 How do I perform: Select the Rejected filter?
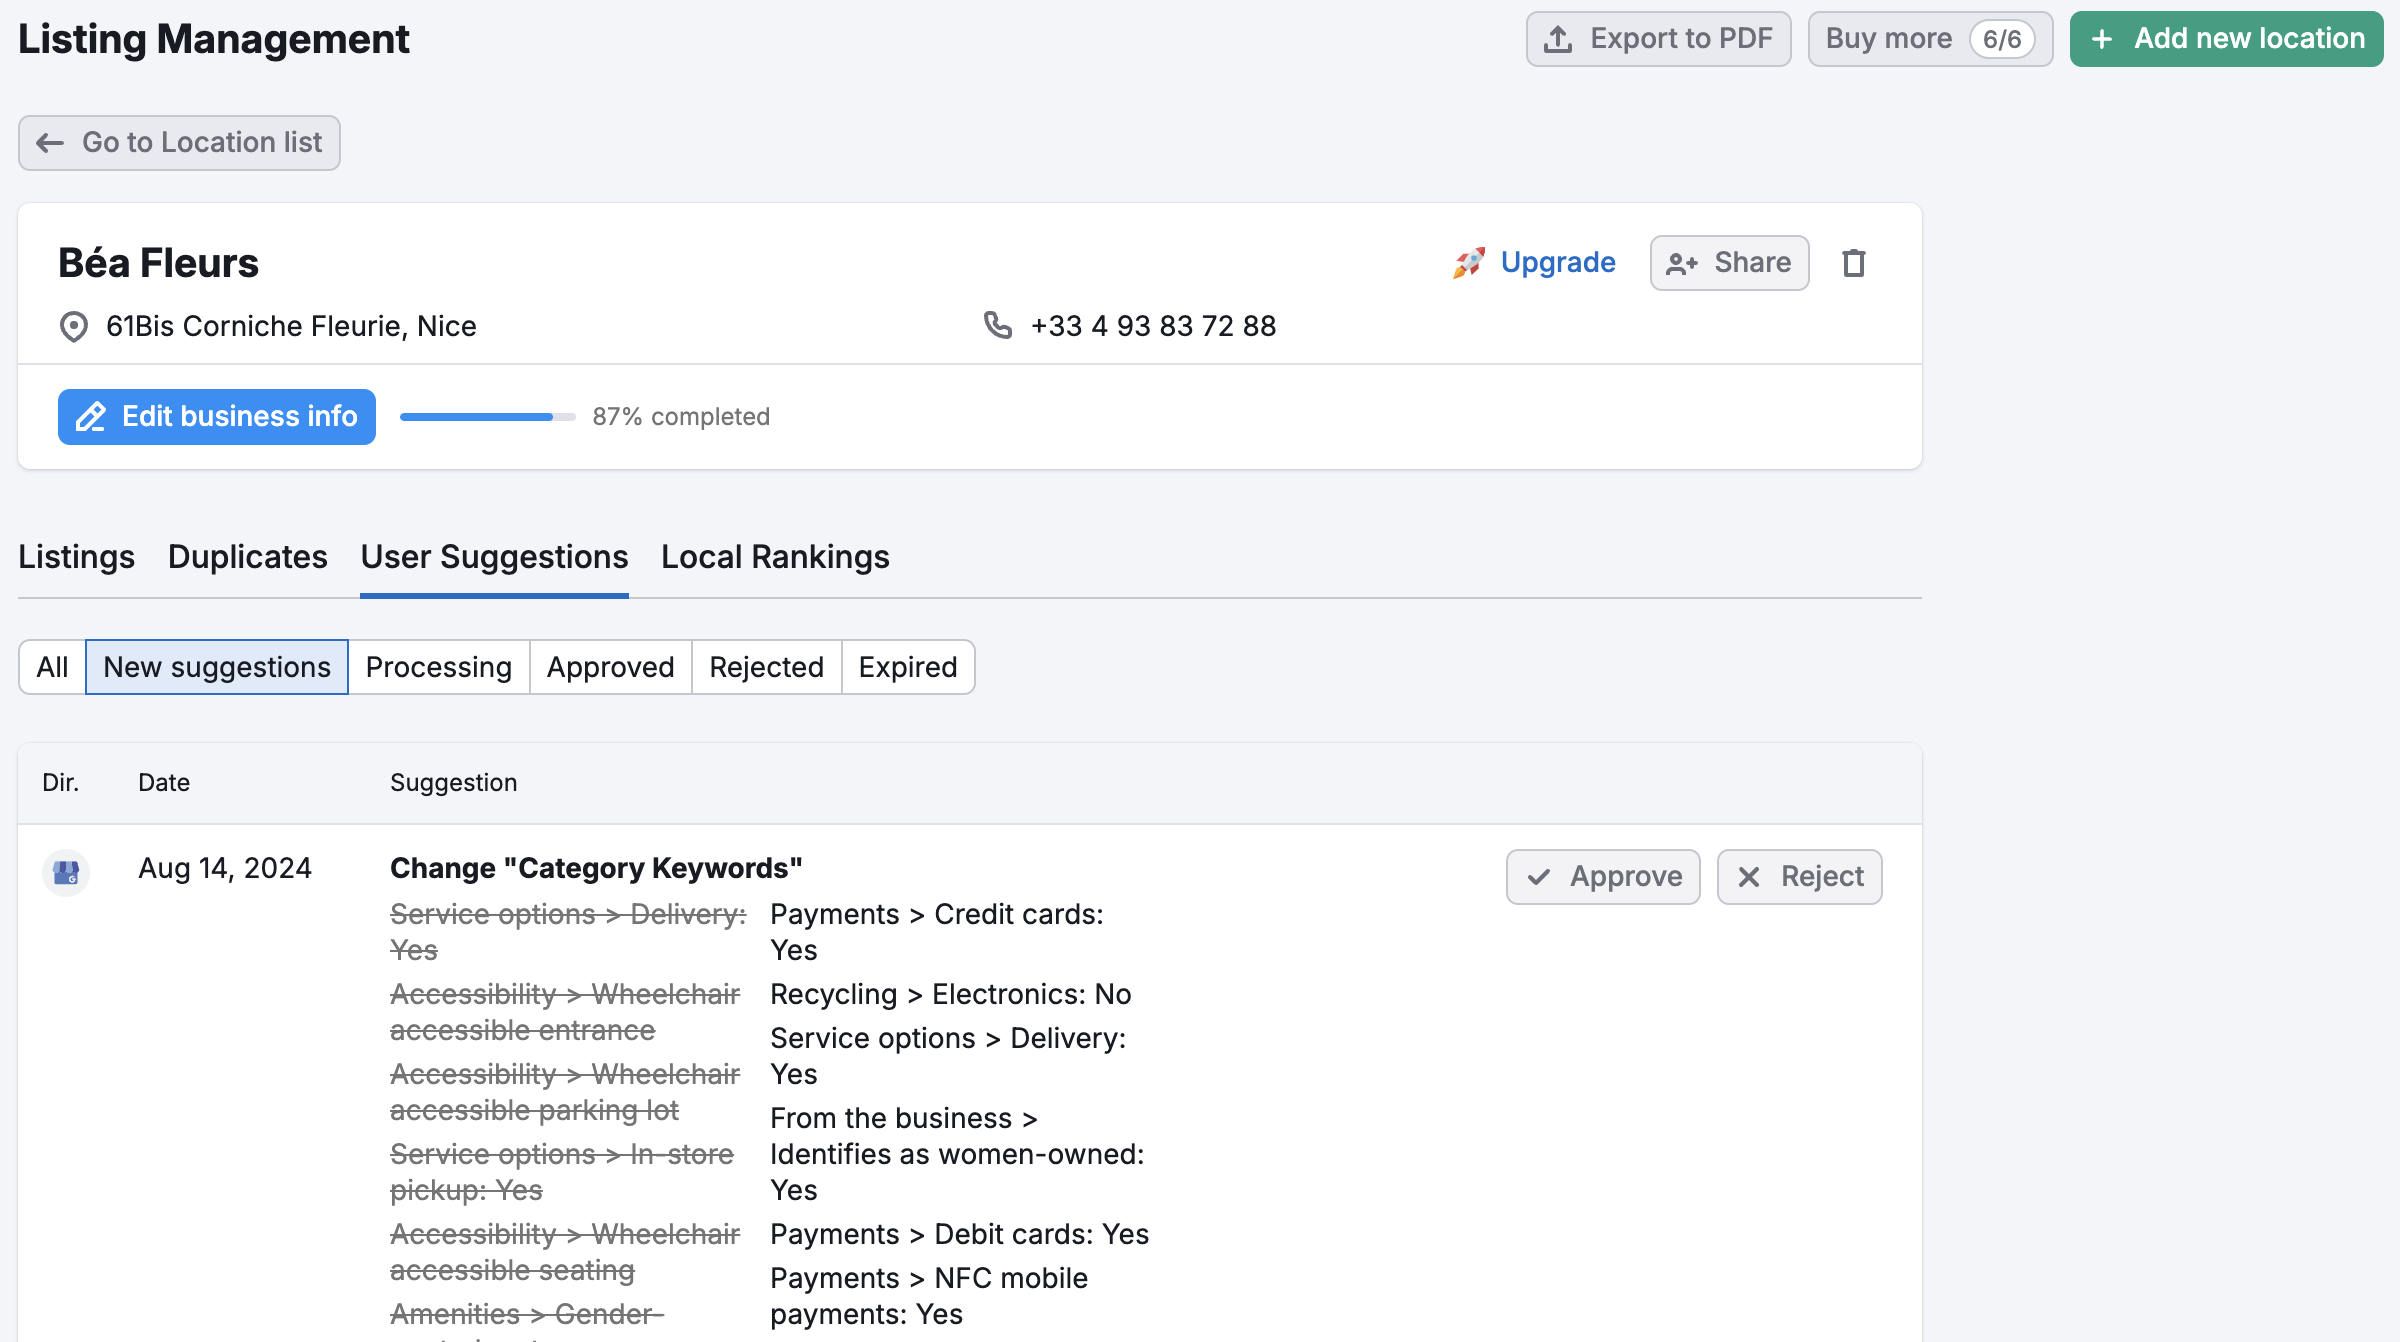(765, 666)
